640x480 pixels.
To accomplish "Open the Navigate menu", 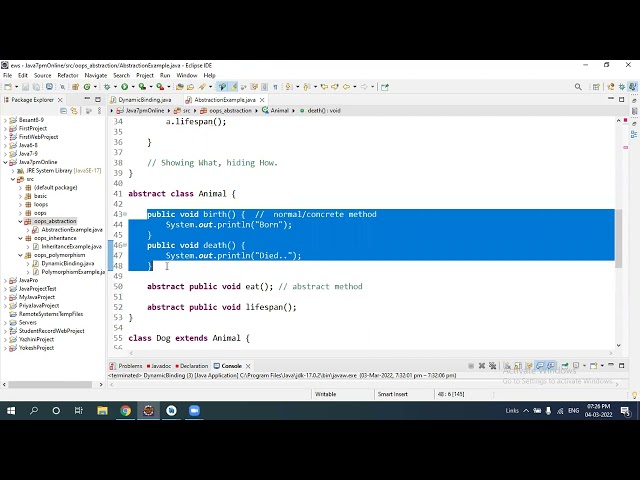I will point(96,76).
